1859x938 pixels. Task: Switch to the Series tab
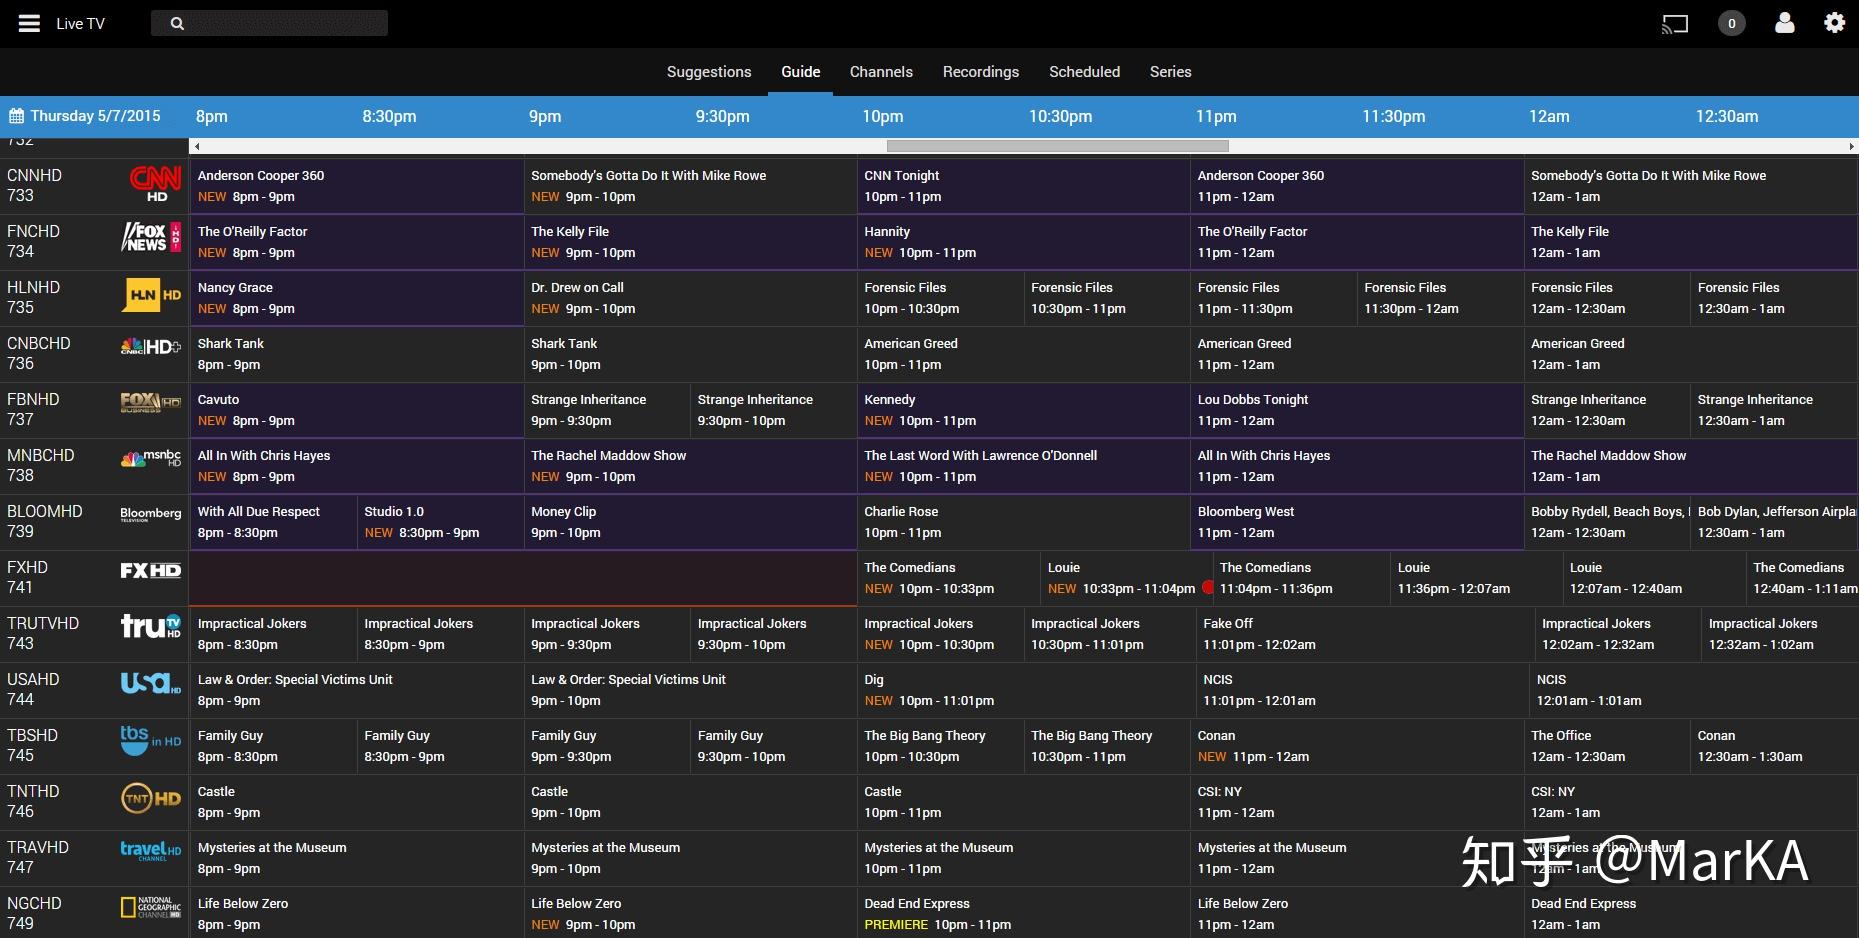tap(1170, 72)
